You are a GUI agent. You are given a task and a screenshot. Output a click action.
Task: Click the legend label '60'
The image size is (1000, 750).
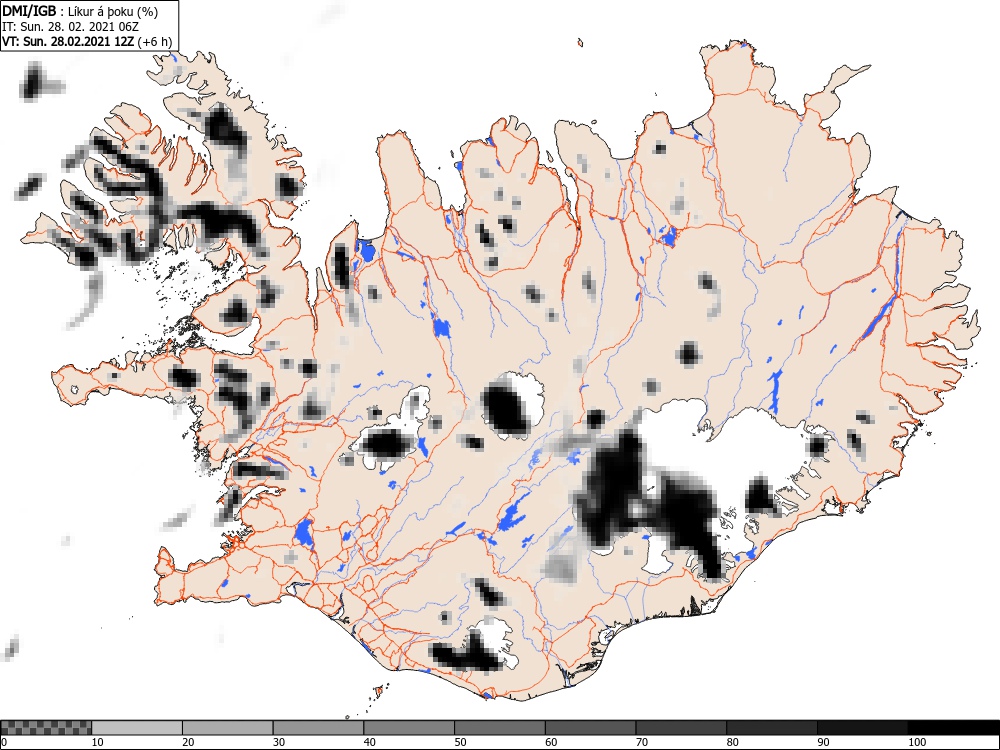(551, 742)
